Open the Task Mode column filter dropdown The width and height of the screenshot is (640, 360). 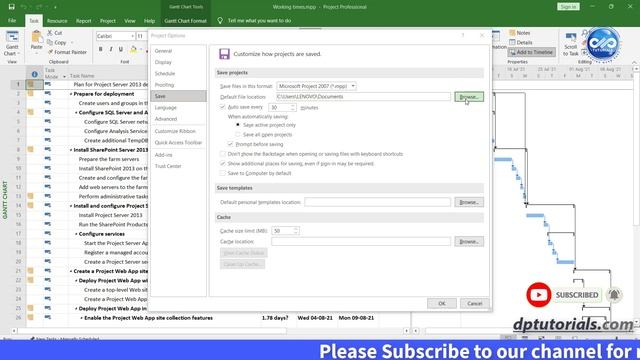pyautogui.click(x=64, y=77)
